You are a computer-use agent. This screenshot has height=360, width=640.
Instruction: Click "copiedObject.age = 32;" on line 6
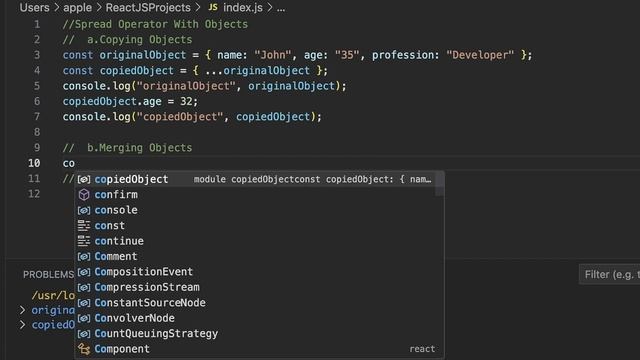(x=130, y=102)
